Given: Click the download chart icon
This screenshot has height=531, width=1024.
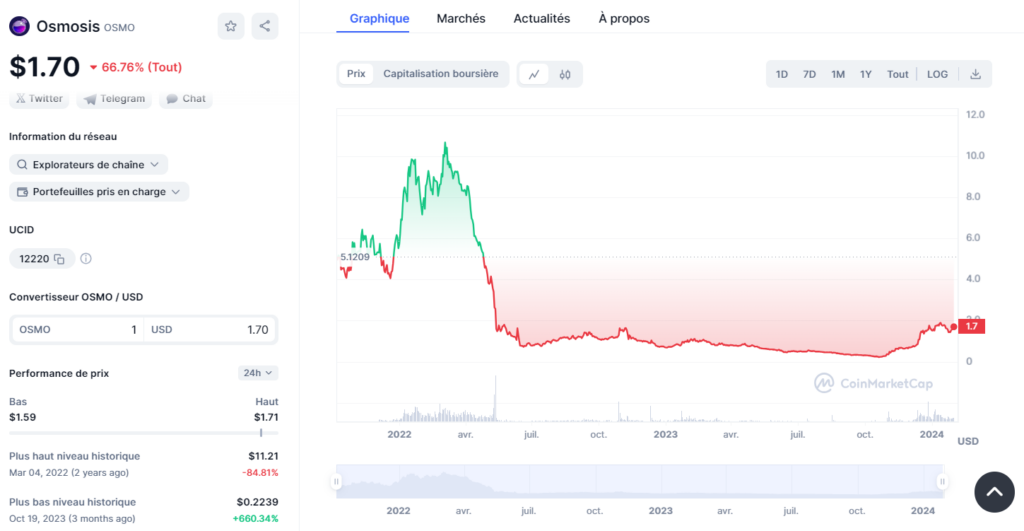Looking at the screenshot, I should click(x=975, y=74).
